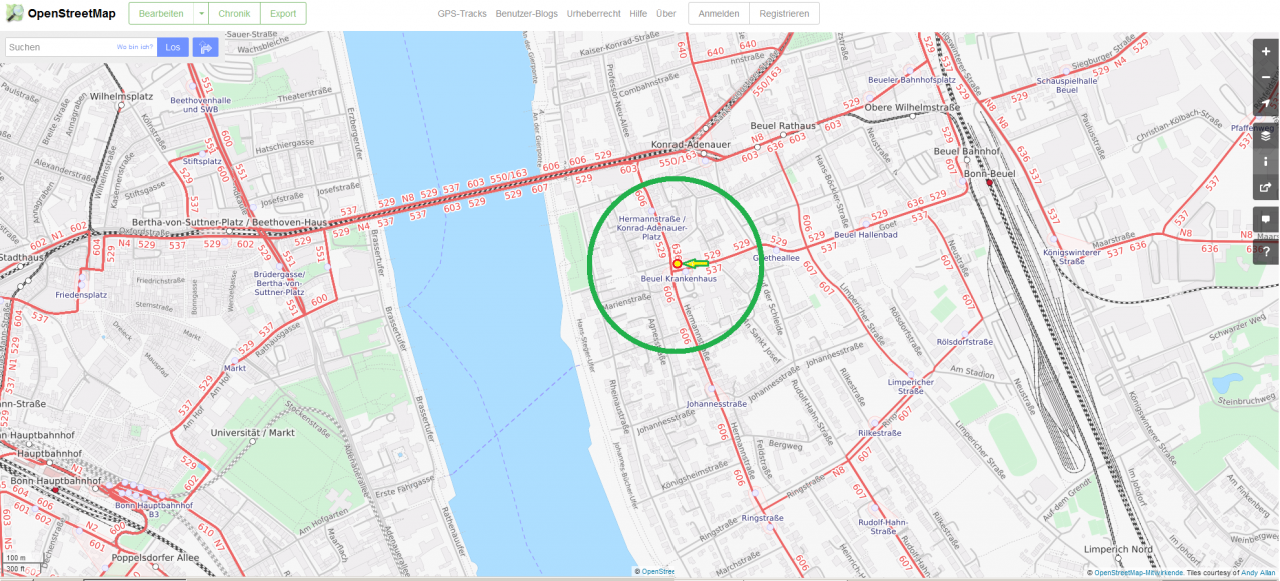Viewport: 1280px width, 581px height.
Task: Click the 'Bertha-von-Suttner-Platz / Beethoven-Haus' label
Action: pyautogui.click(x=230, y=223)
